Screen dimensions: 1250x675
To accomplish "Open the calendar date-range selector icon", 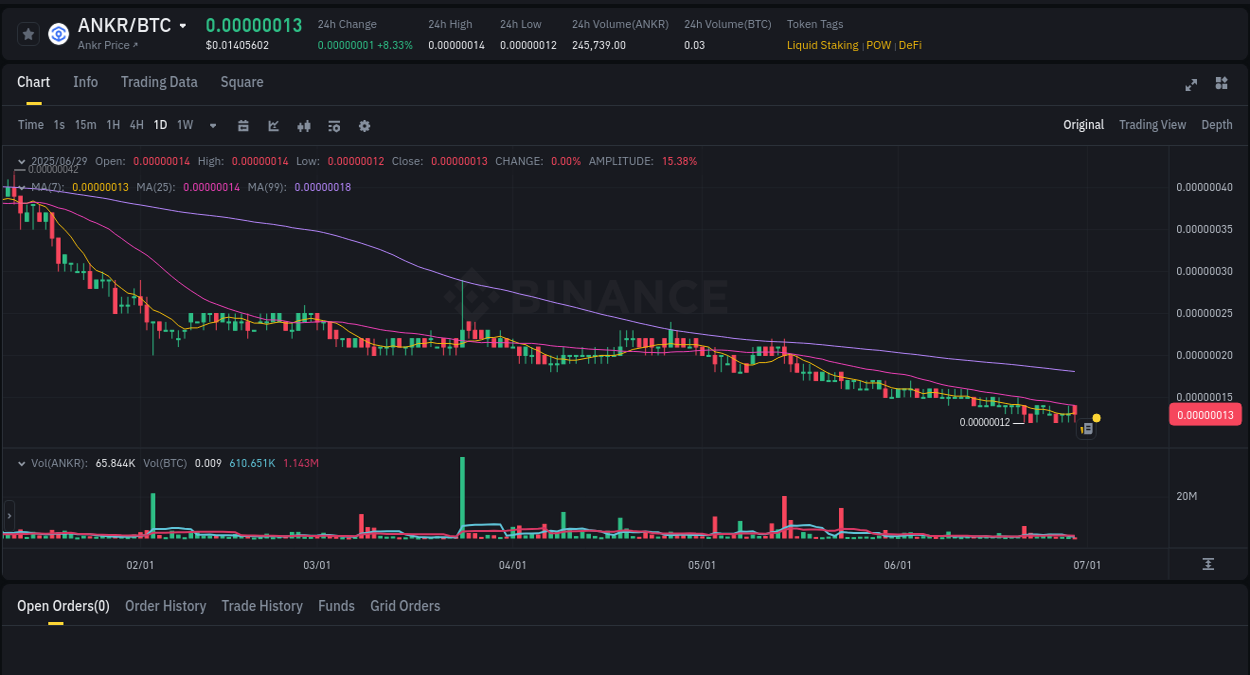I will click(243, 125).
